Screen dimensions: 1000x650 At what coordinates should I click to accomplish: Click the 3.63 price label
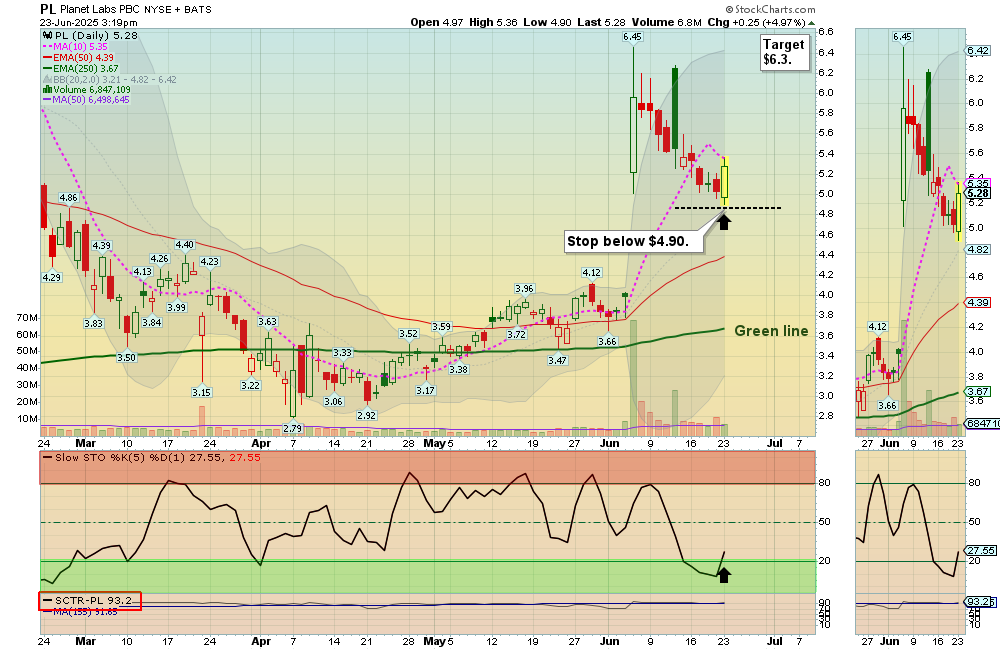pos(267,322)
